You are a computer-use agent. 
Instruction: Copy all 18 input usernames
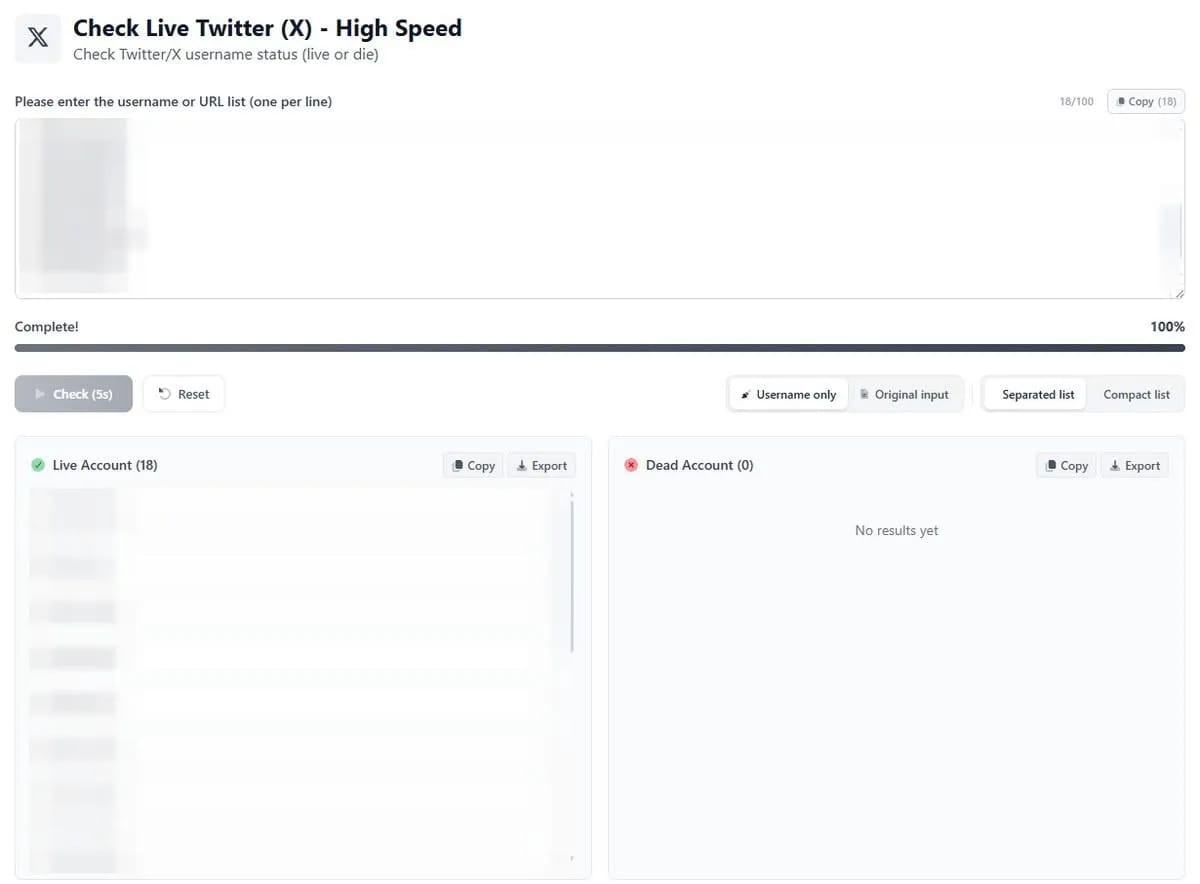coord(1146,101)
